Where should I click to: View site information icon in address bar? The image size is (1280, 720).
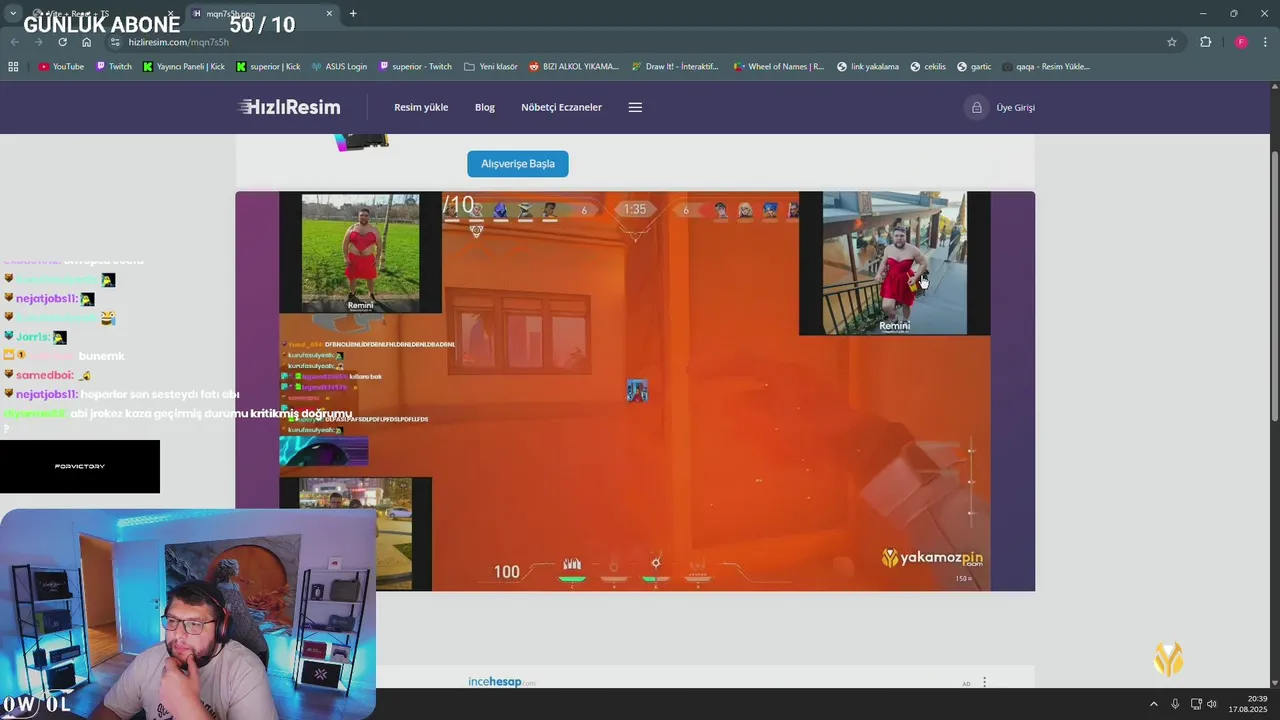115,42
